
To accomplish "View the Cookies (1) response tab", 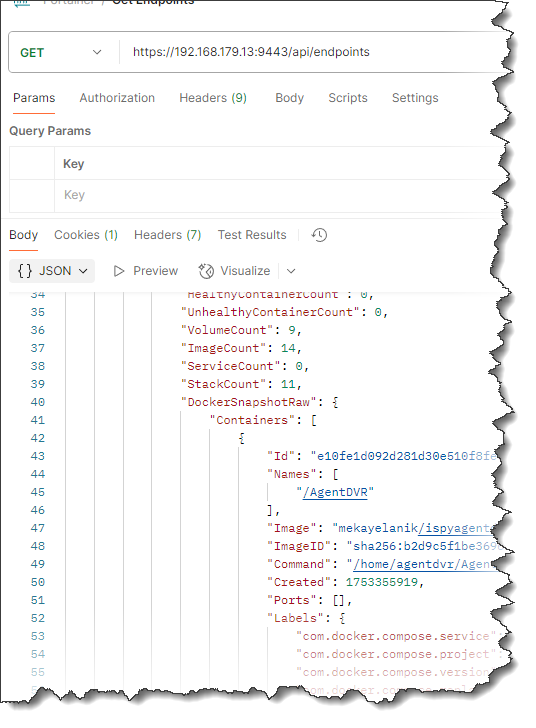I will (x=86, y=235).
